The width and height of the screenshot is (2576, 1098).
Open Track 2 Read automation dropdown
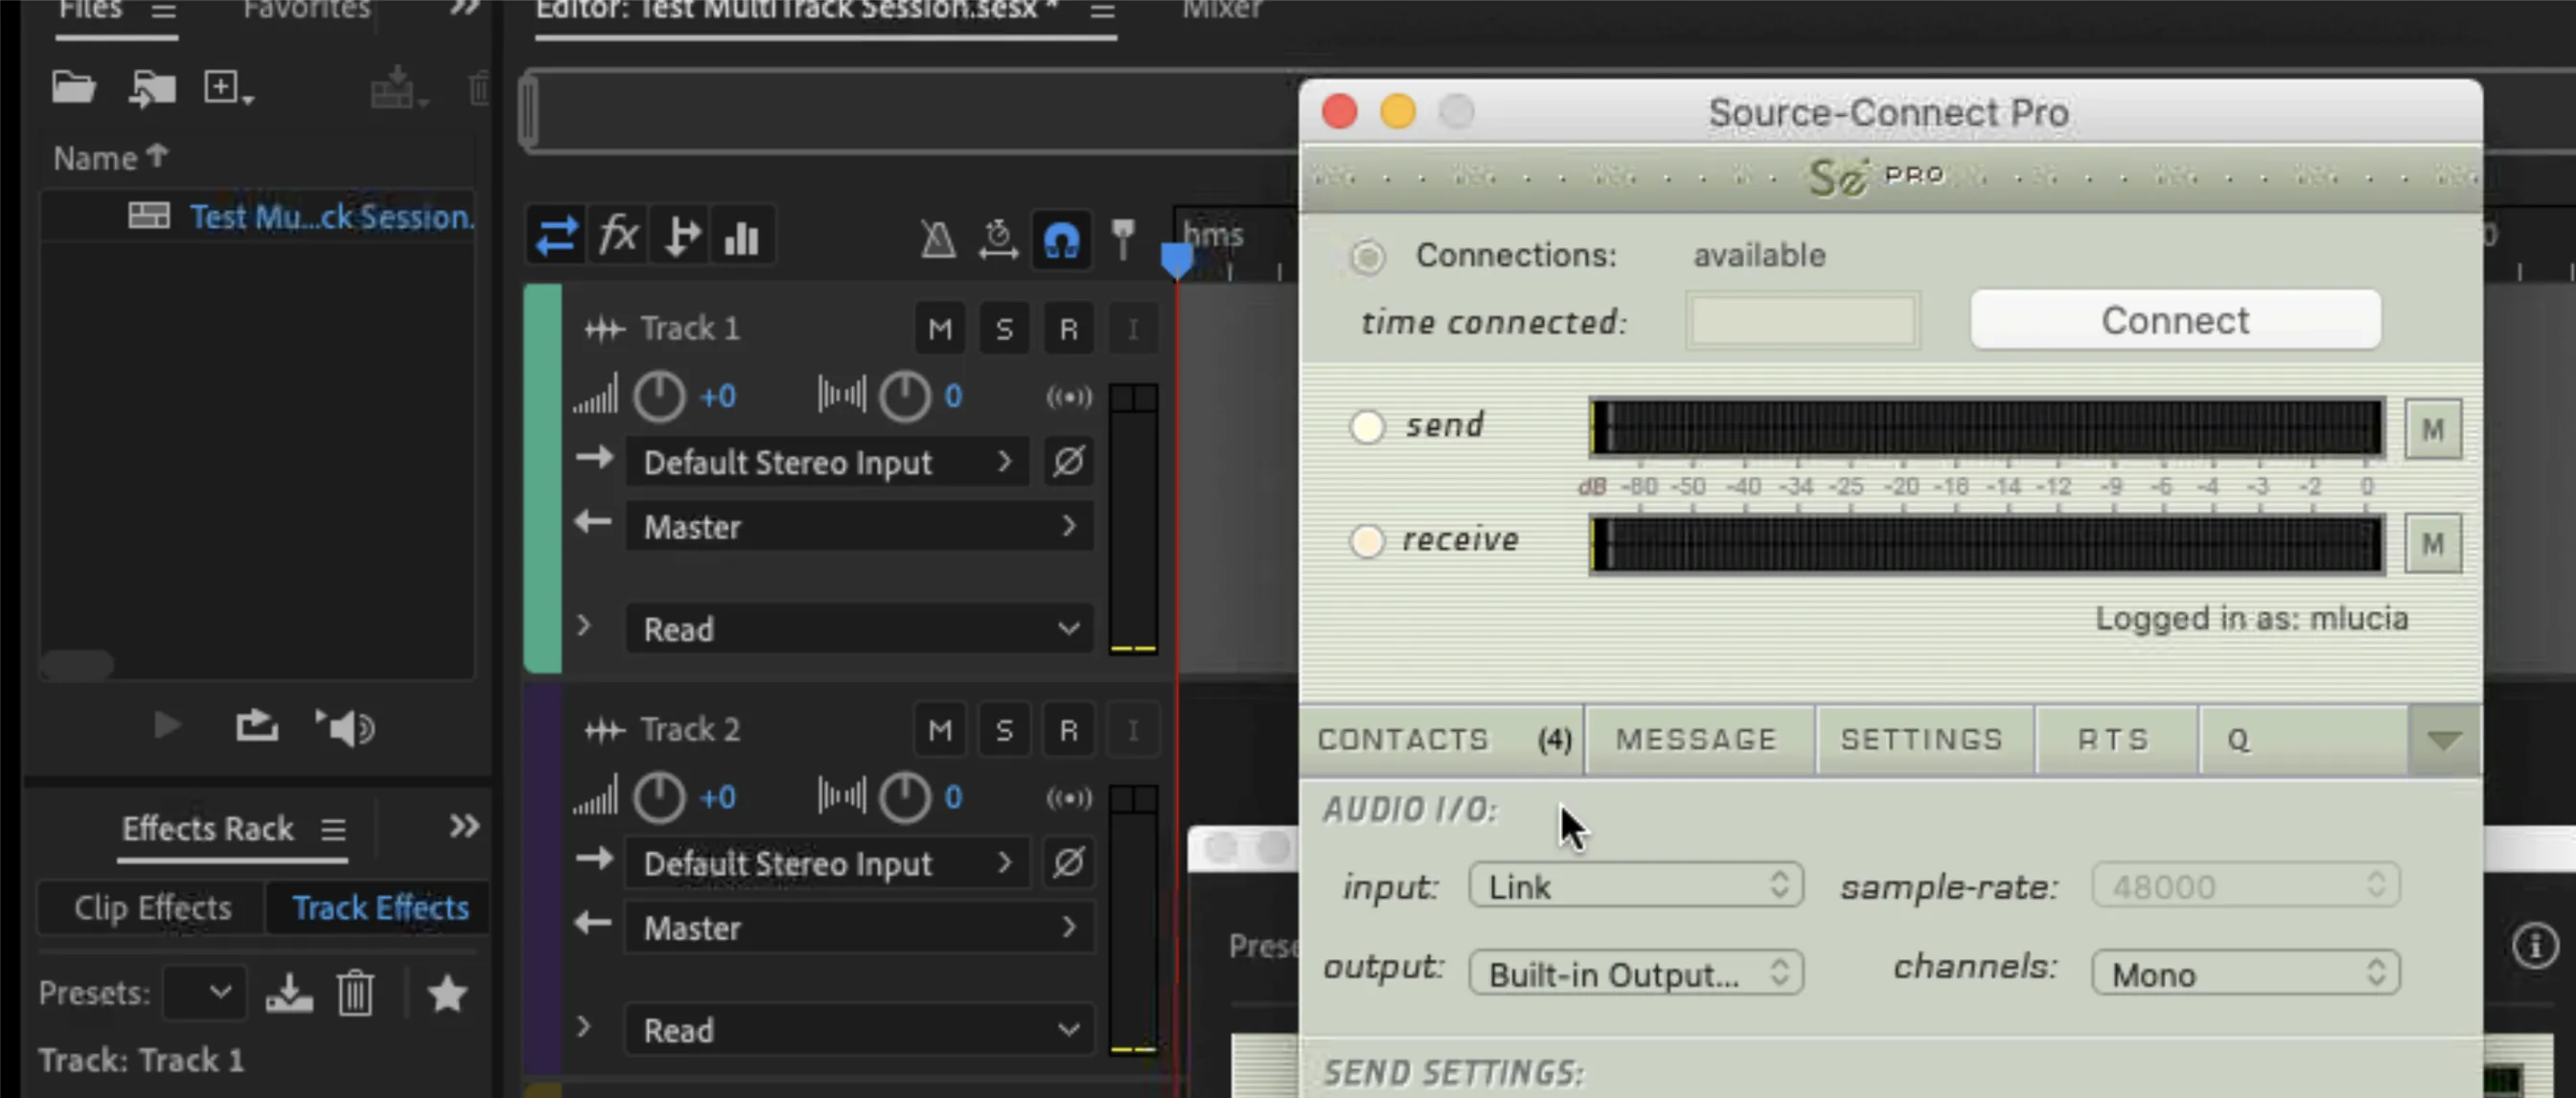[859, 1030]
